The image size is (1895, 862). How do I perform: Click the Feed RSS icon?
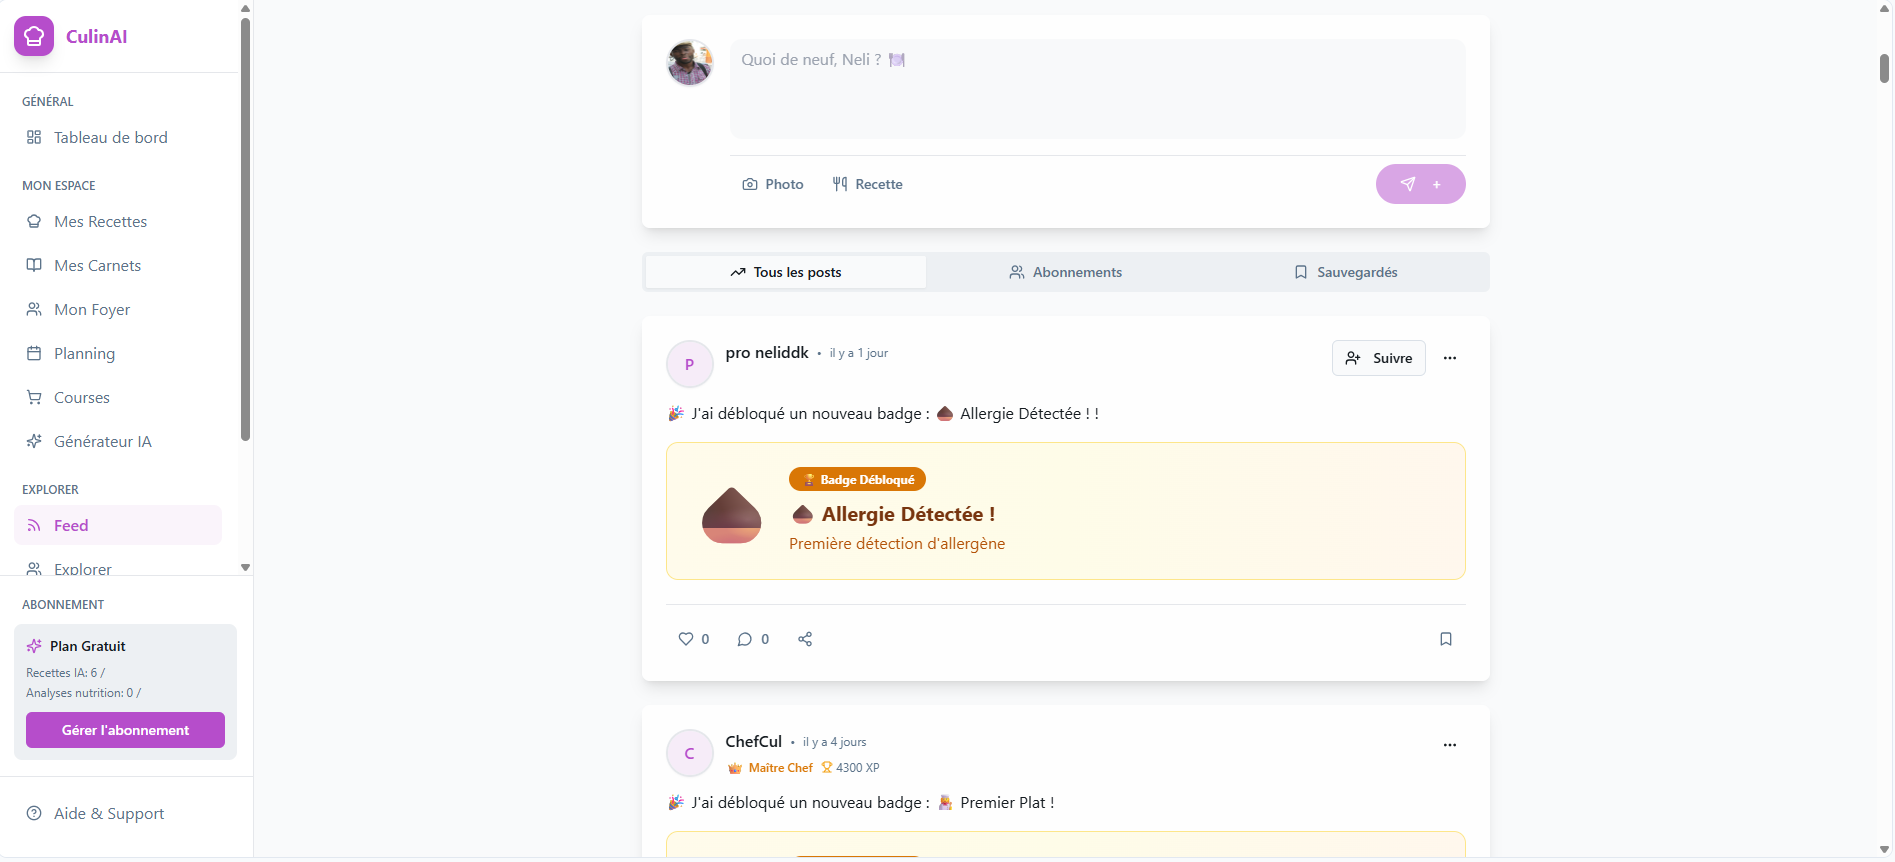click(34, 525)
